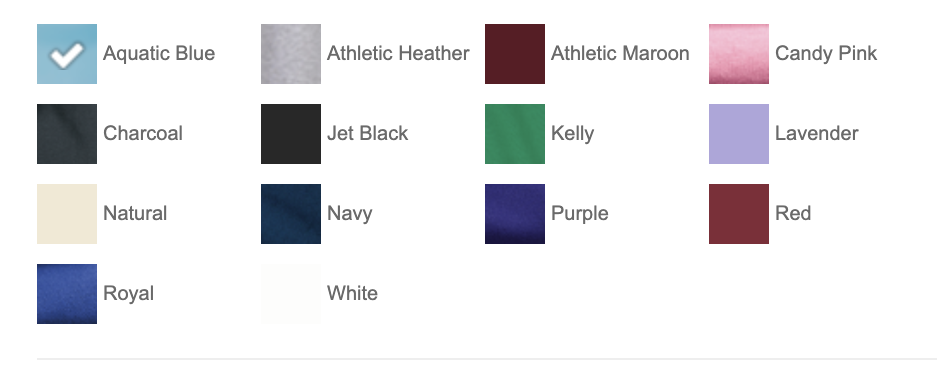Choose the Red color swatch
The image size is (948, 390).
(739, 214)
